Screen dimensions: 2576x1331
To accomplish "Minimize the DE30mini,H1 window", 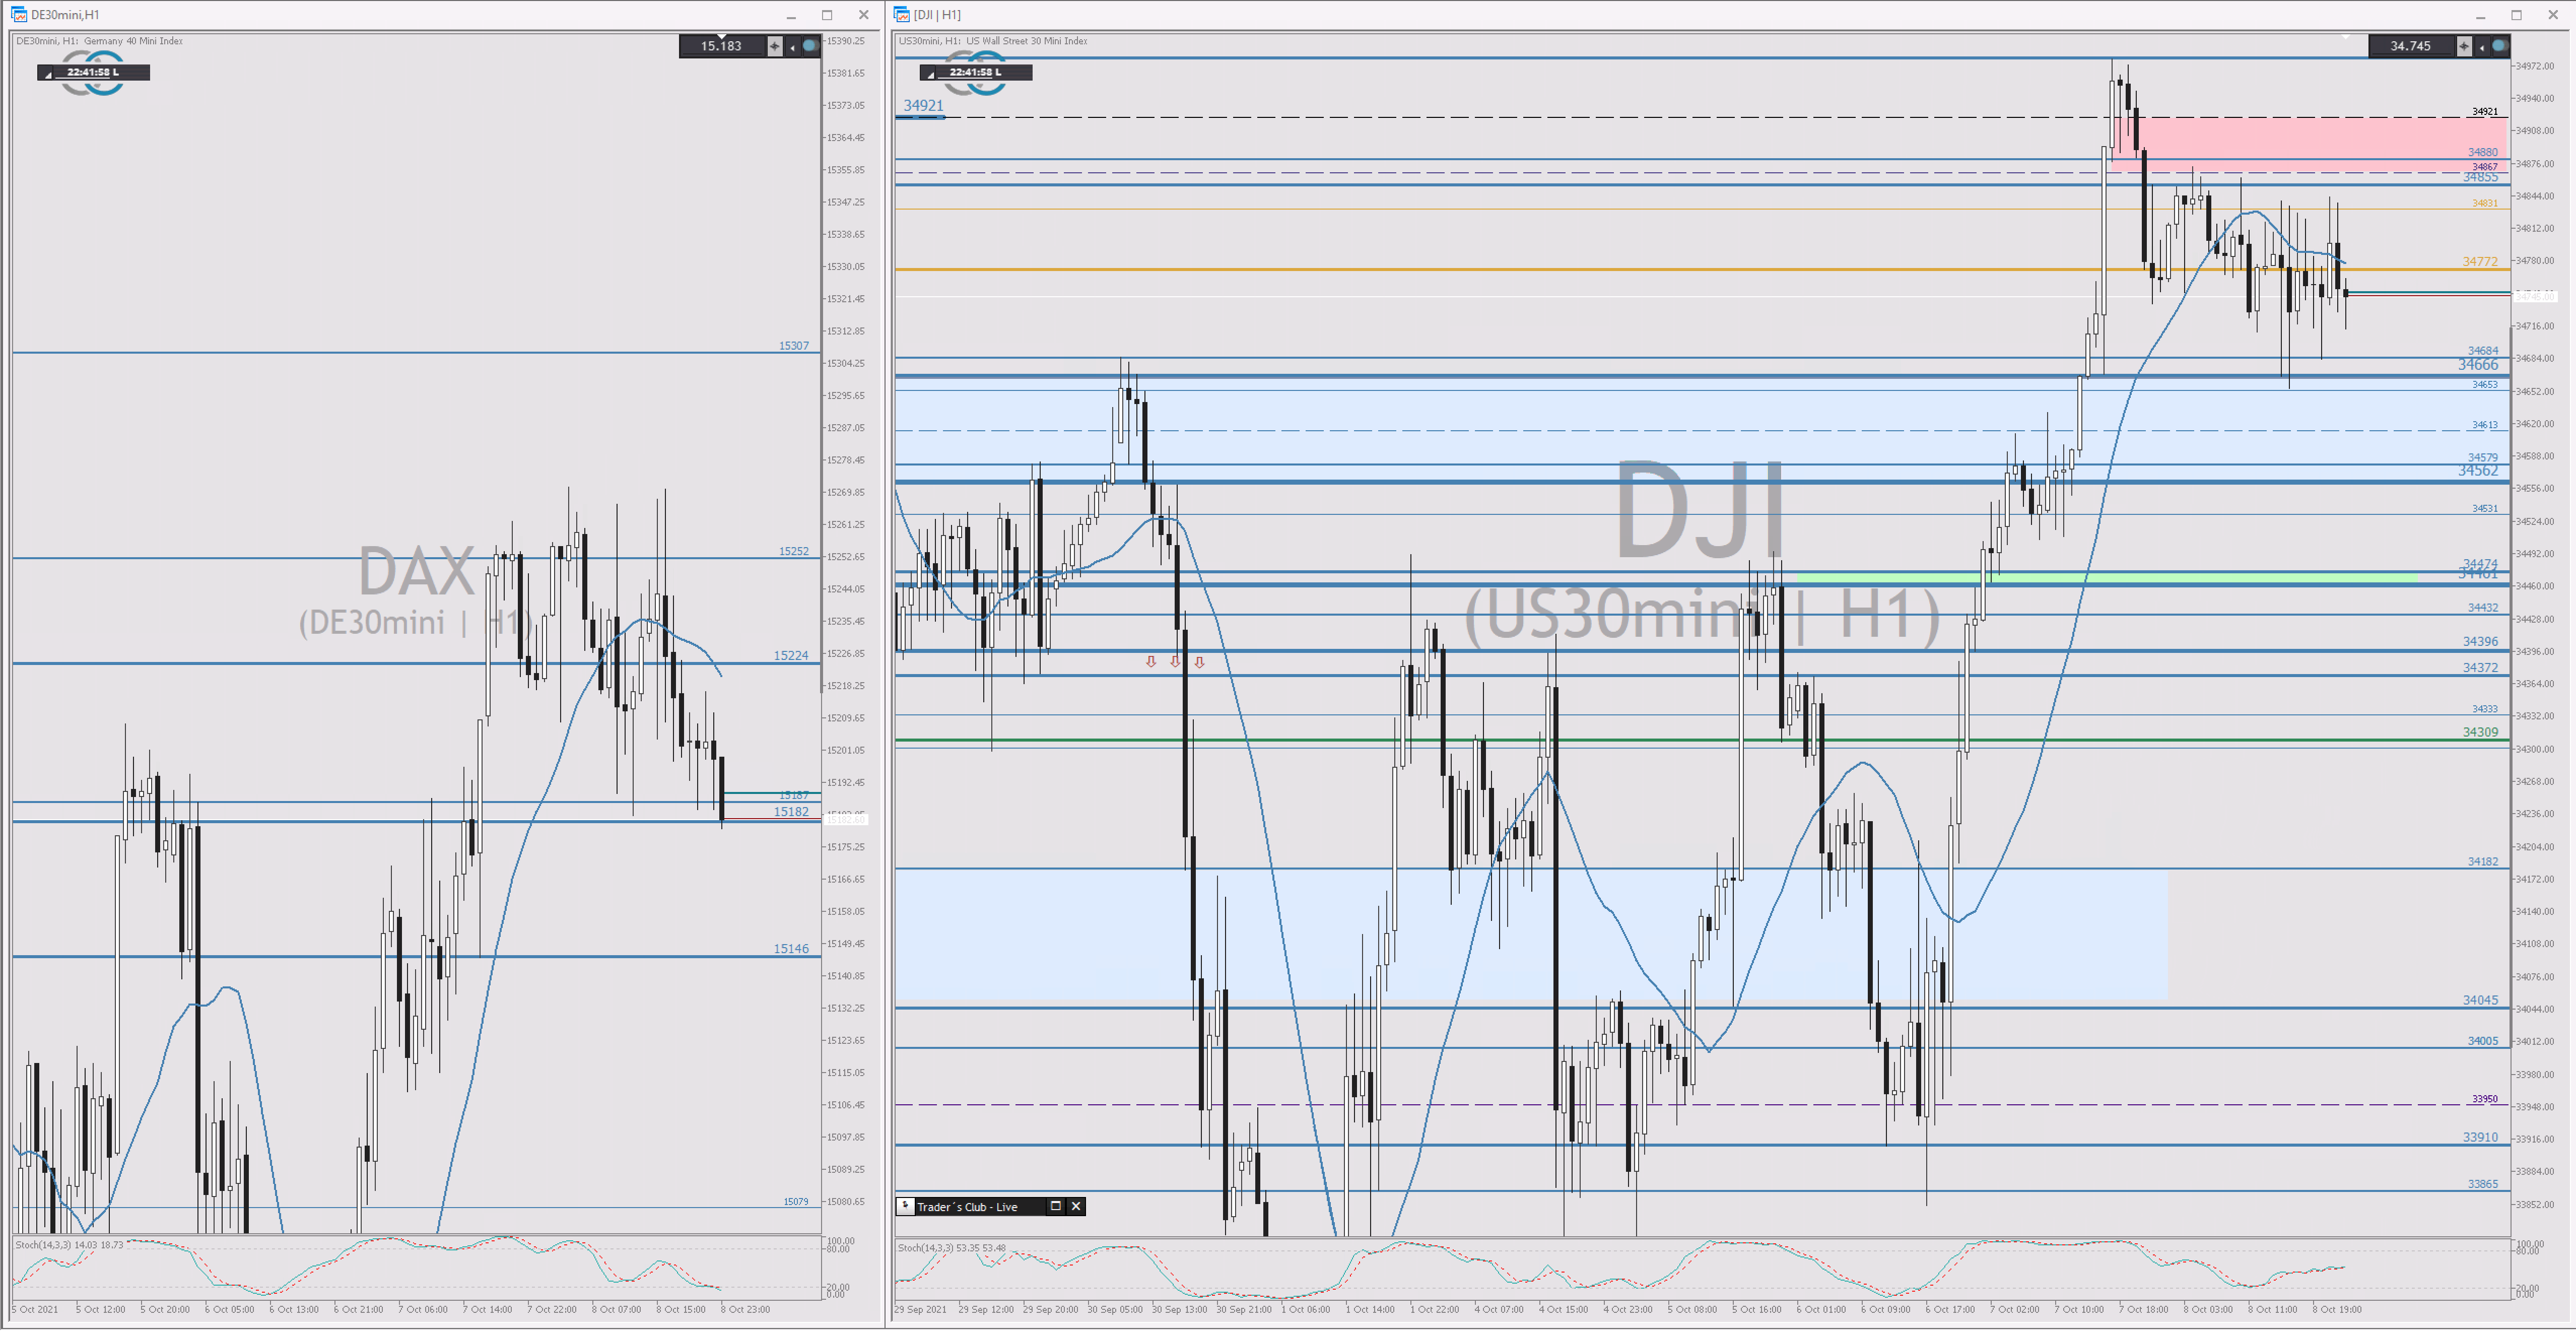I will [791, 15].
